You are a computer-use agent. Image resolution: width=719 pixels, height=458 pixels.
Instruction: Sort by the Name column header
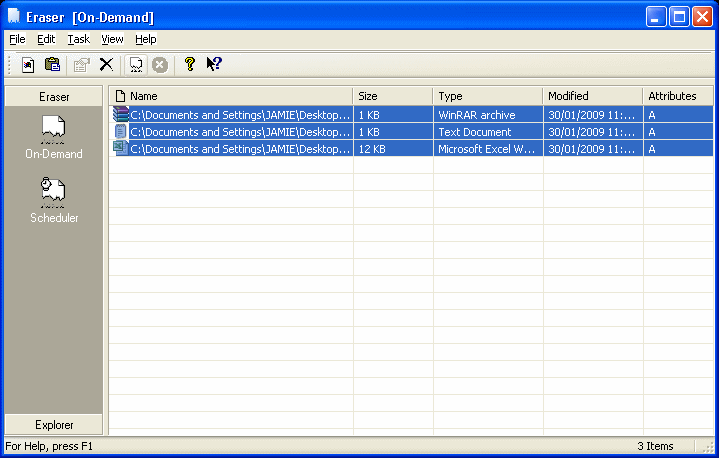231,96
